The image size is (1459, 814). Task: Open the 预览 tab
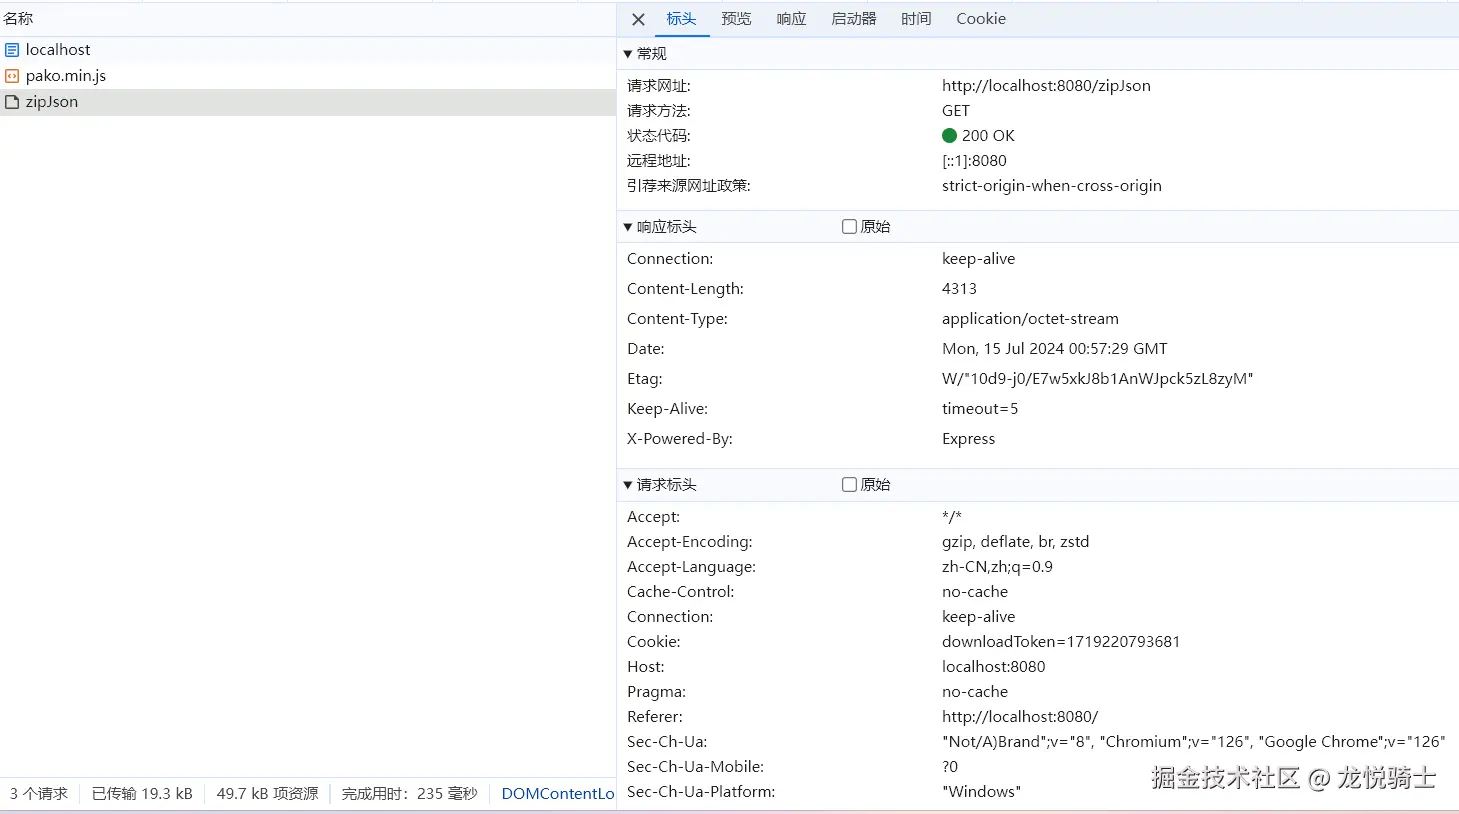pyautogui.click(x=736, y=19)
